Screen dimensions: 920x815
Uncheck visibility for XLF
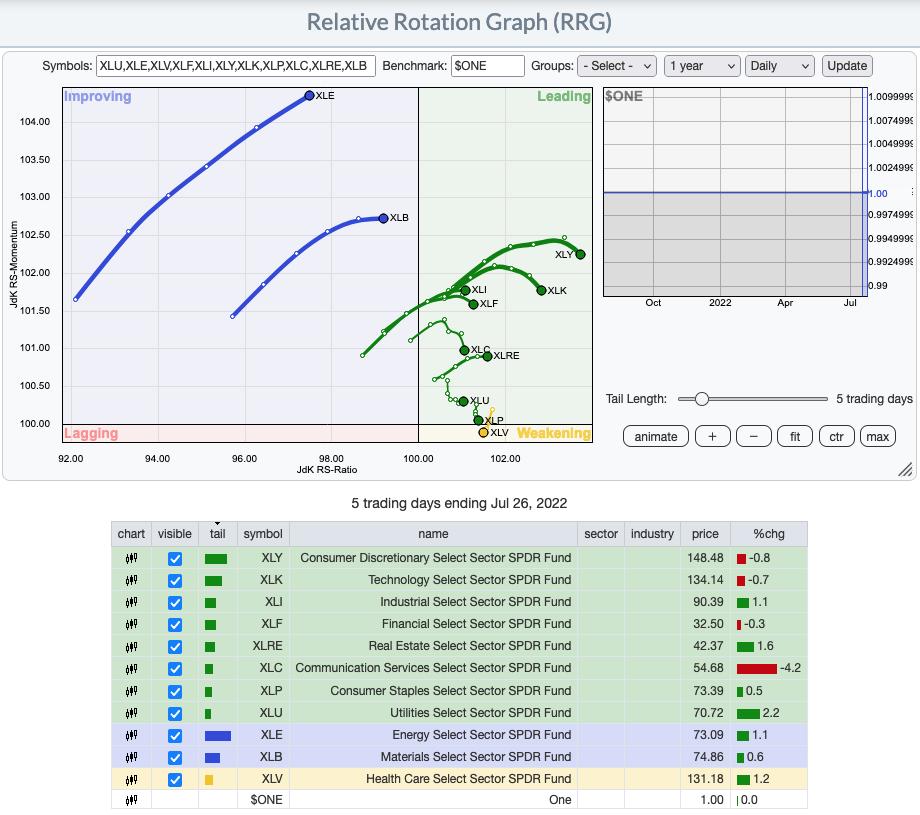coord(175,625)
